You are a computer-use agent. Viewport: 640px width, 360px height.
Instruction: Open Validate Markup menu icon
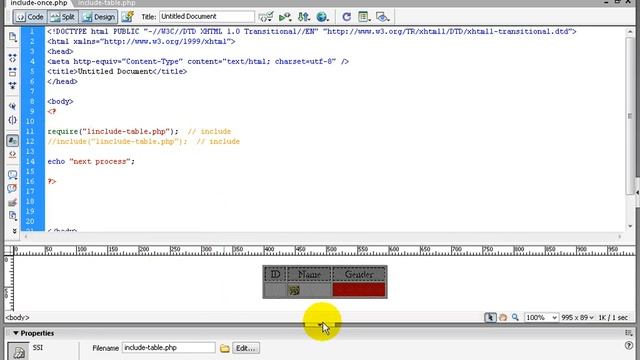pyautogui.click(x=266, y=17)
